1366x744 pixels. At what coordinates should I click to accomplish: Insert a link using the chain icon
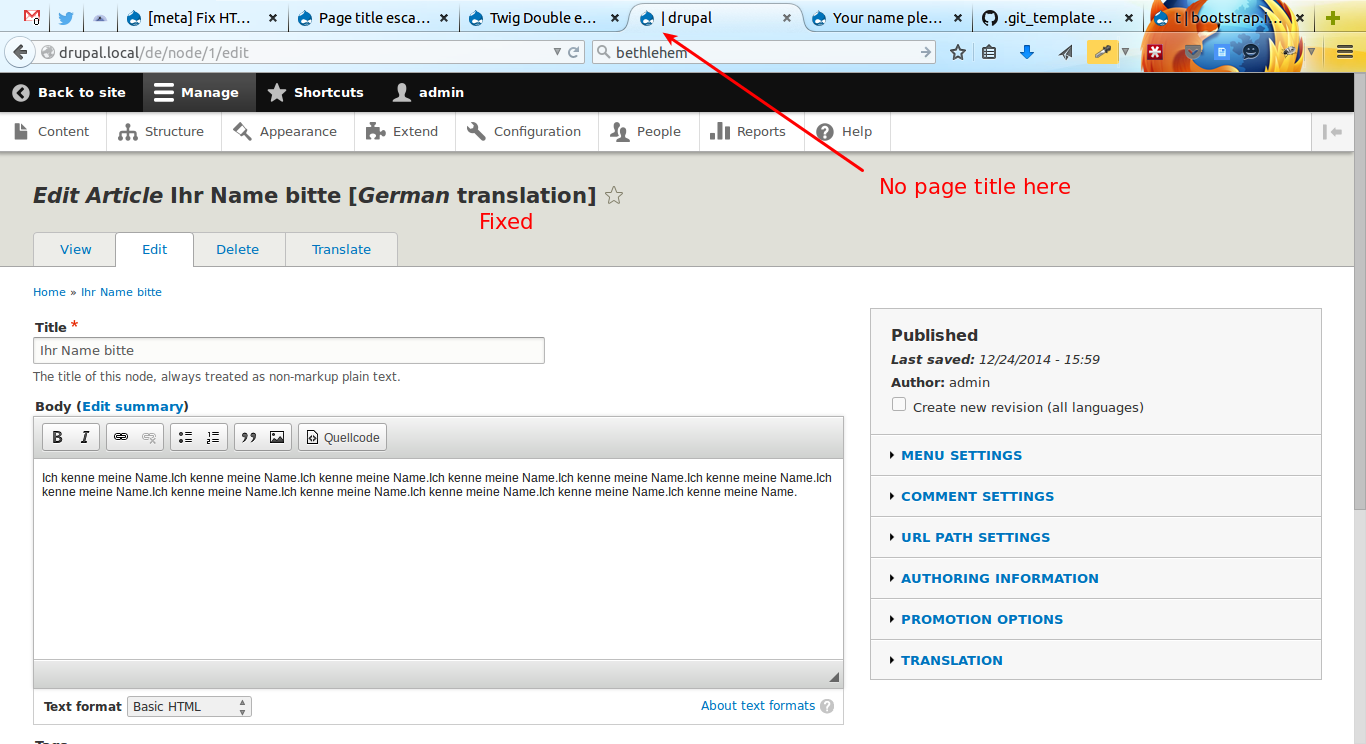point(121,436)
